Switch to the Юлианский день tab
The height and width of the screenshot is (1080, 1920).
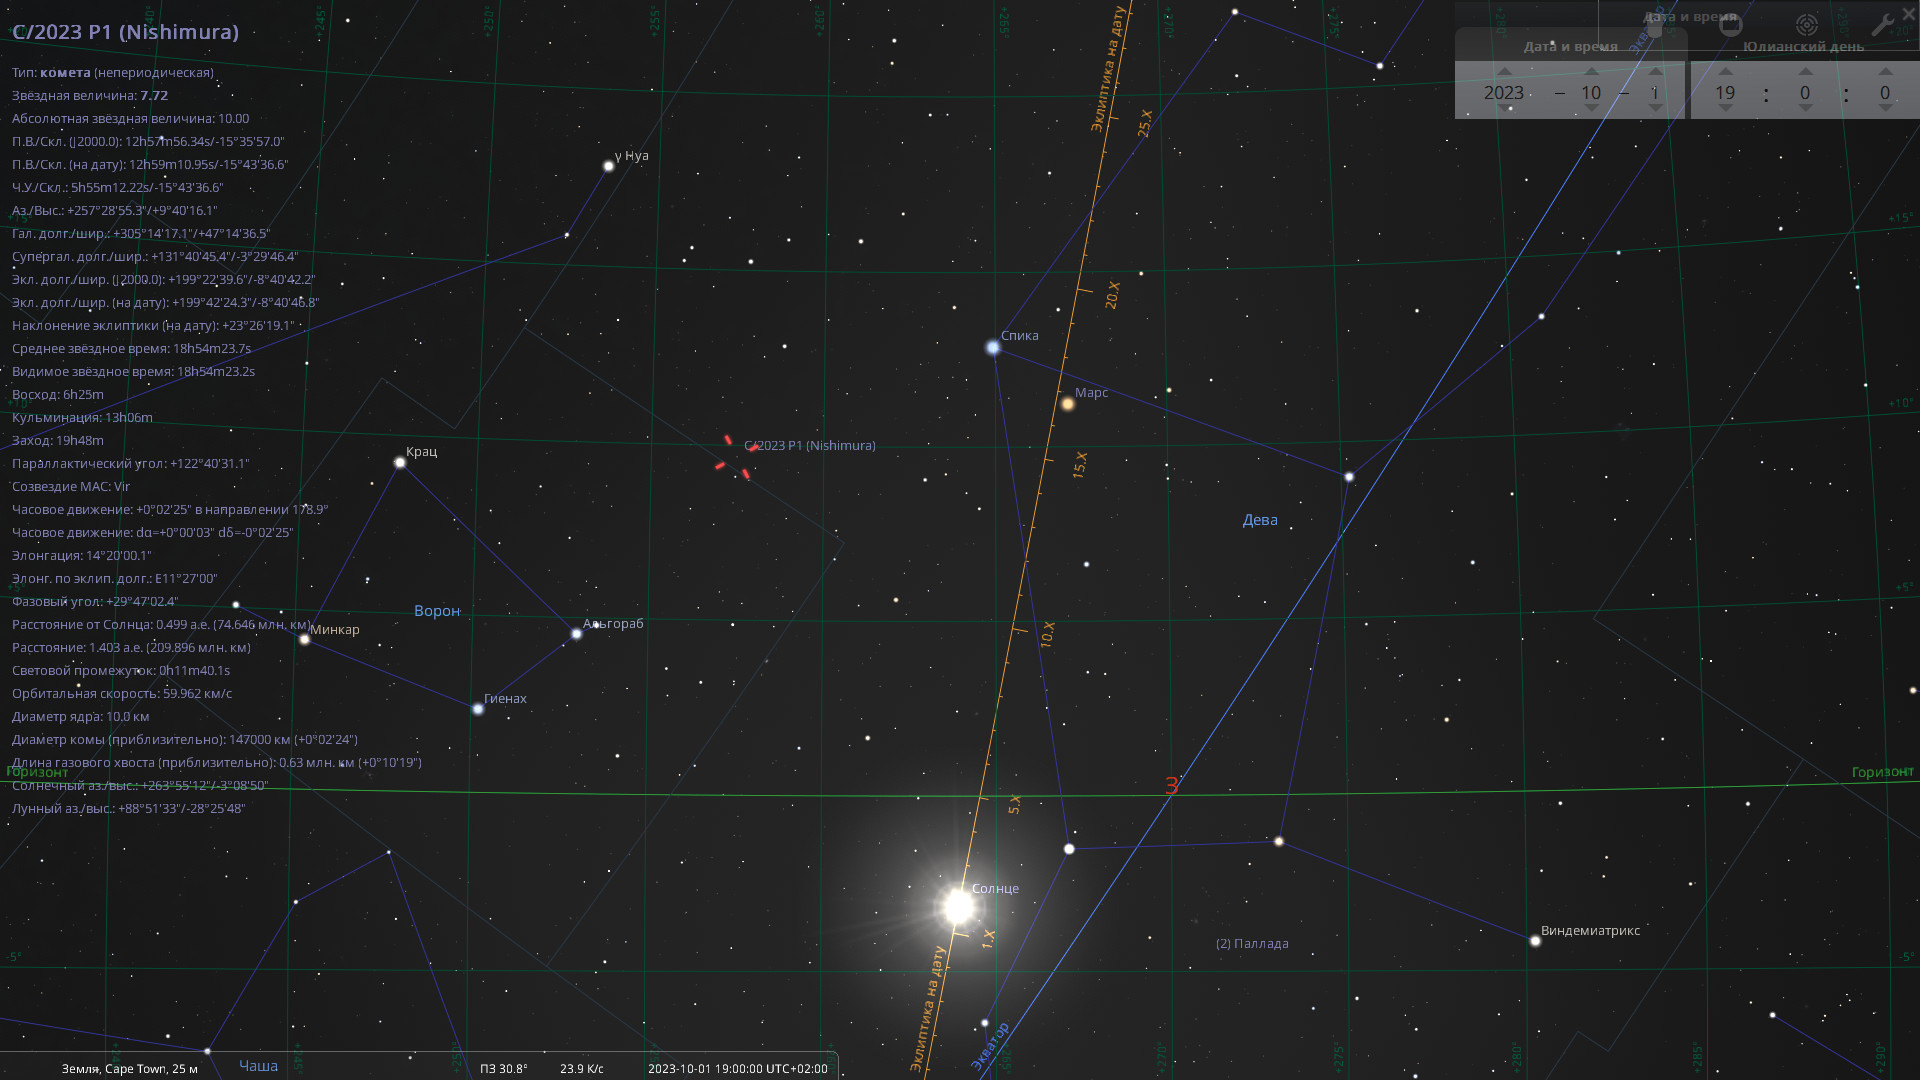click(x=1803, y=46)
